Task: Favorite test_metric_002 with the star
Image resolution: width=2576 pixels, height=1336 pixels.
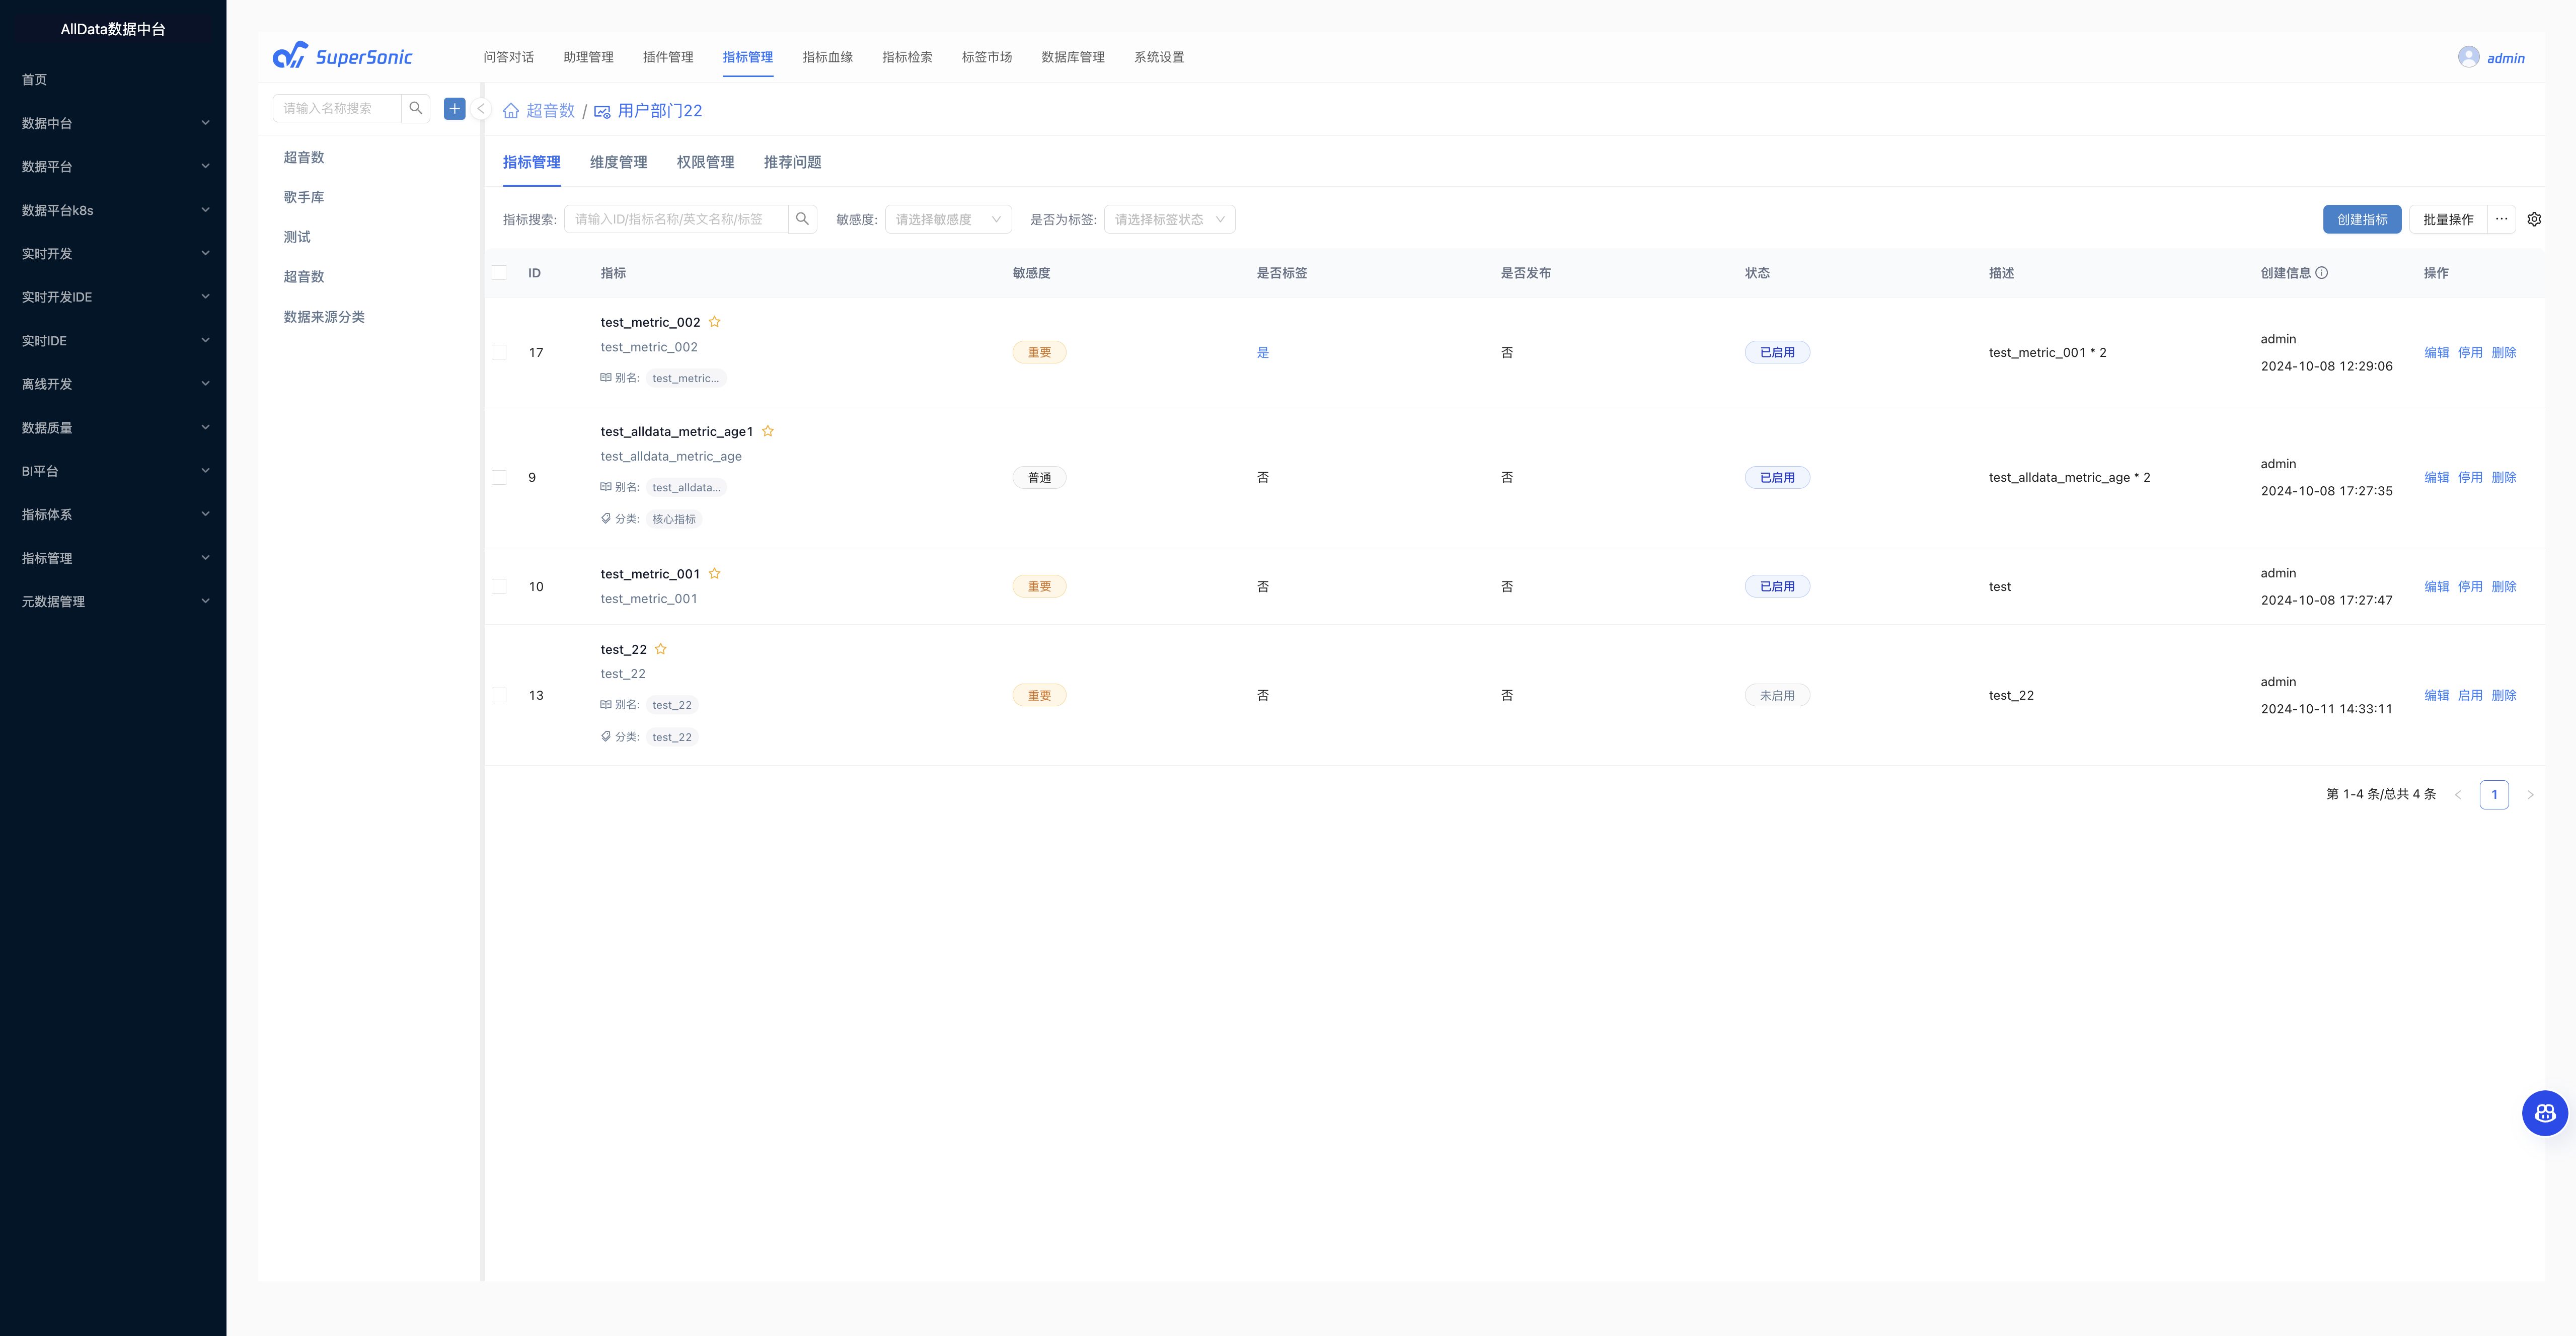Action: [714, 322]
